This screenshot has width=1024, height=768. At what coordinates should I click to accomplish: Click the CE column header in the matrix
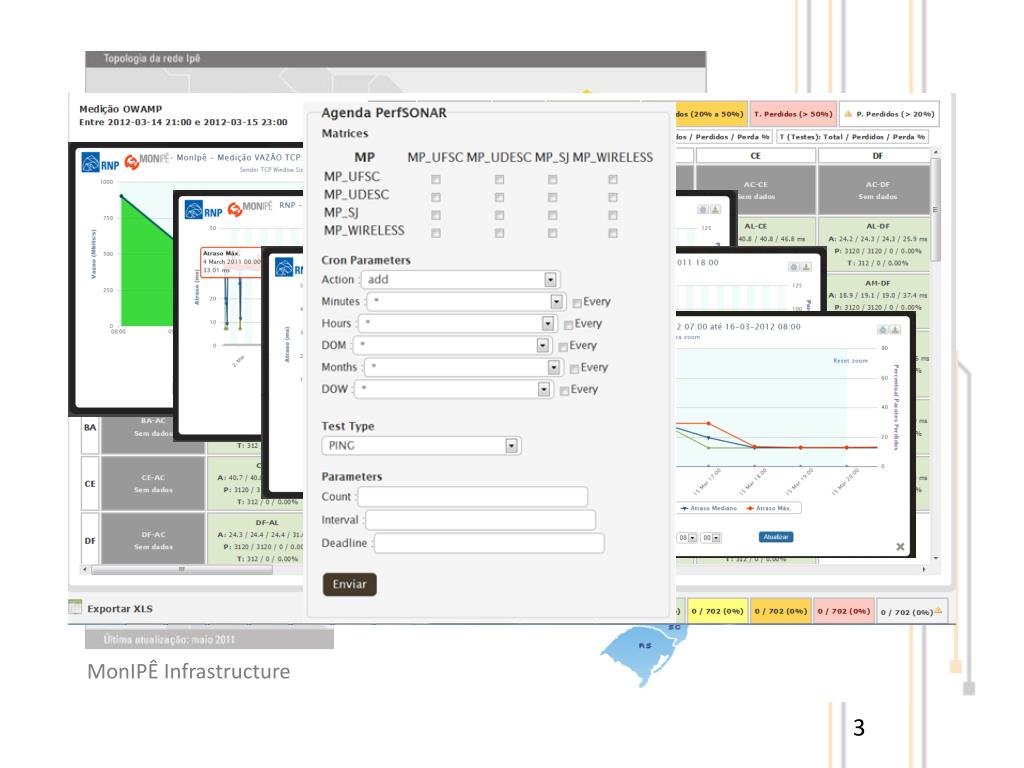(x=756, y=155)
